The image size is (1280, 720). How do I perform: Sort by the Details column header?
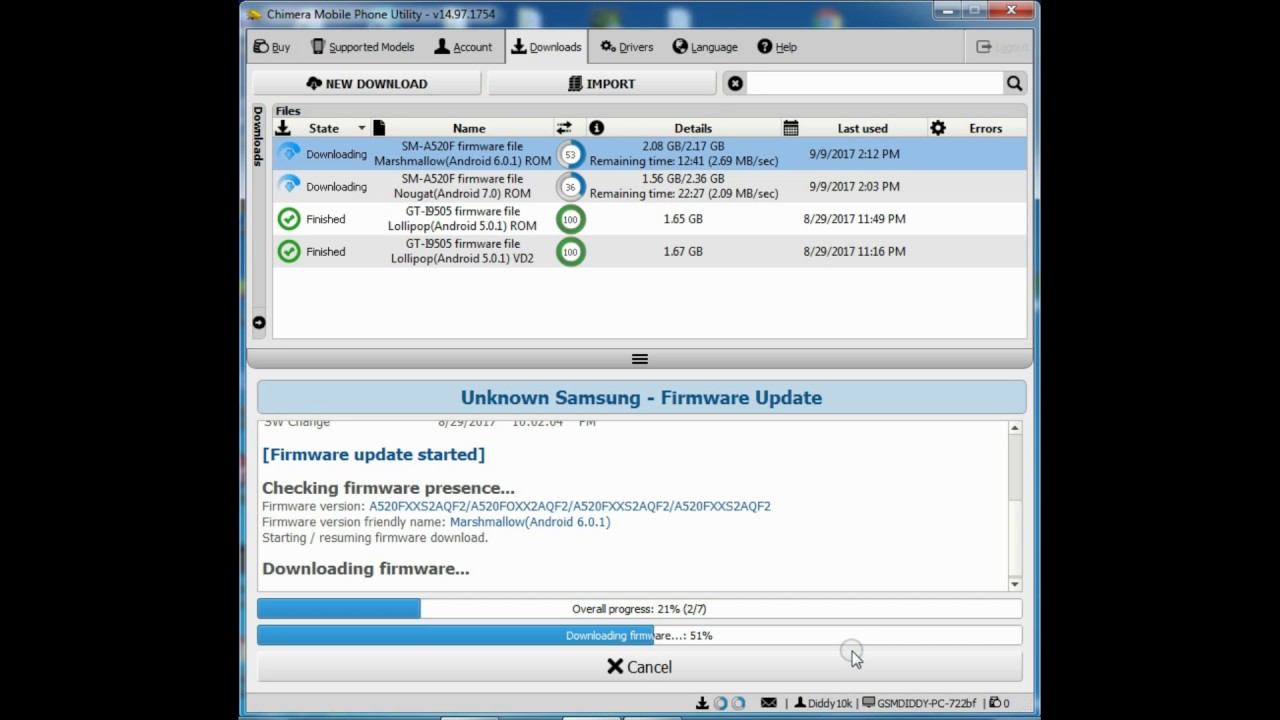(x=693, y=128)
